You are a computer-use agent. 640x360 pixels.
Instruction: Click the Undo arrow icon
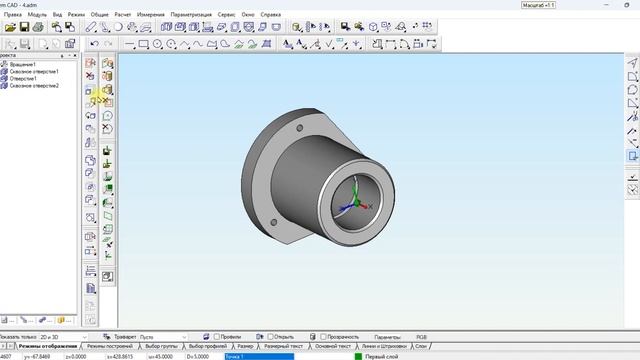tap(94, 44)
